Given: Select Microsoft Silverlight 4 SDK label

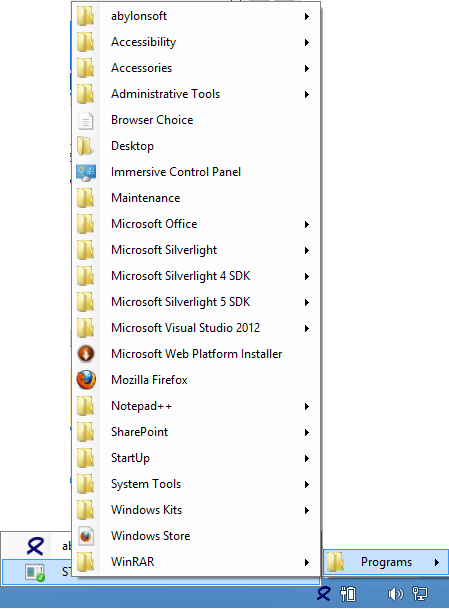Looking at the screenshot, I should point(181,276).
